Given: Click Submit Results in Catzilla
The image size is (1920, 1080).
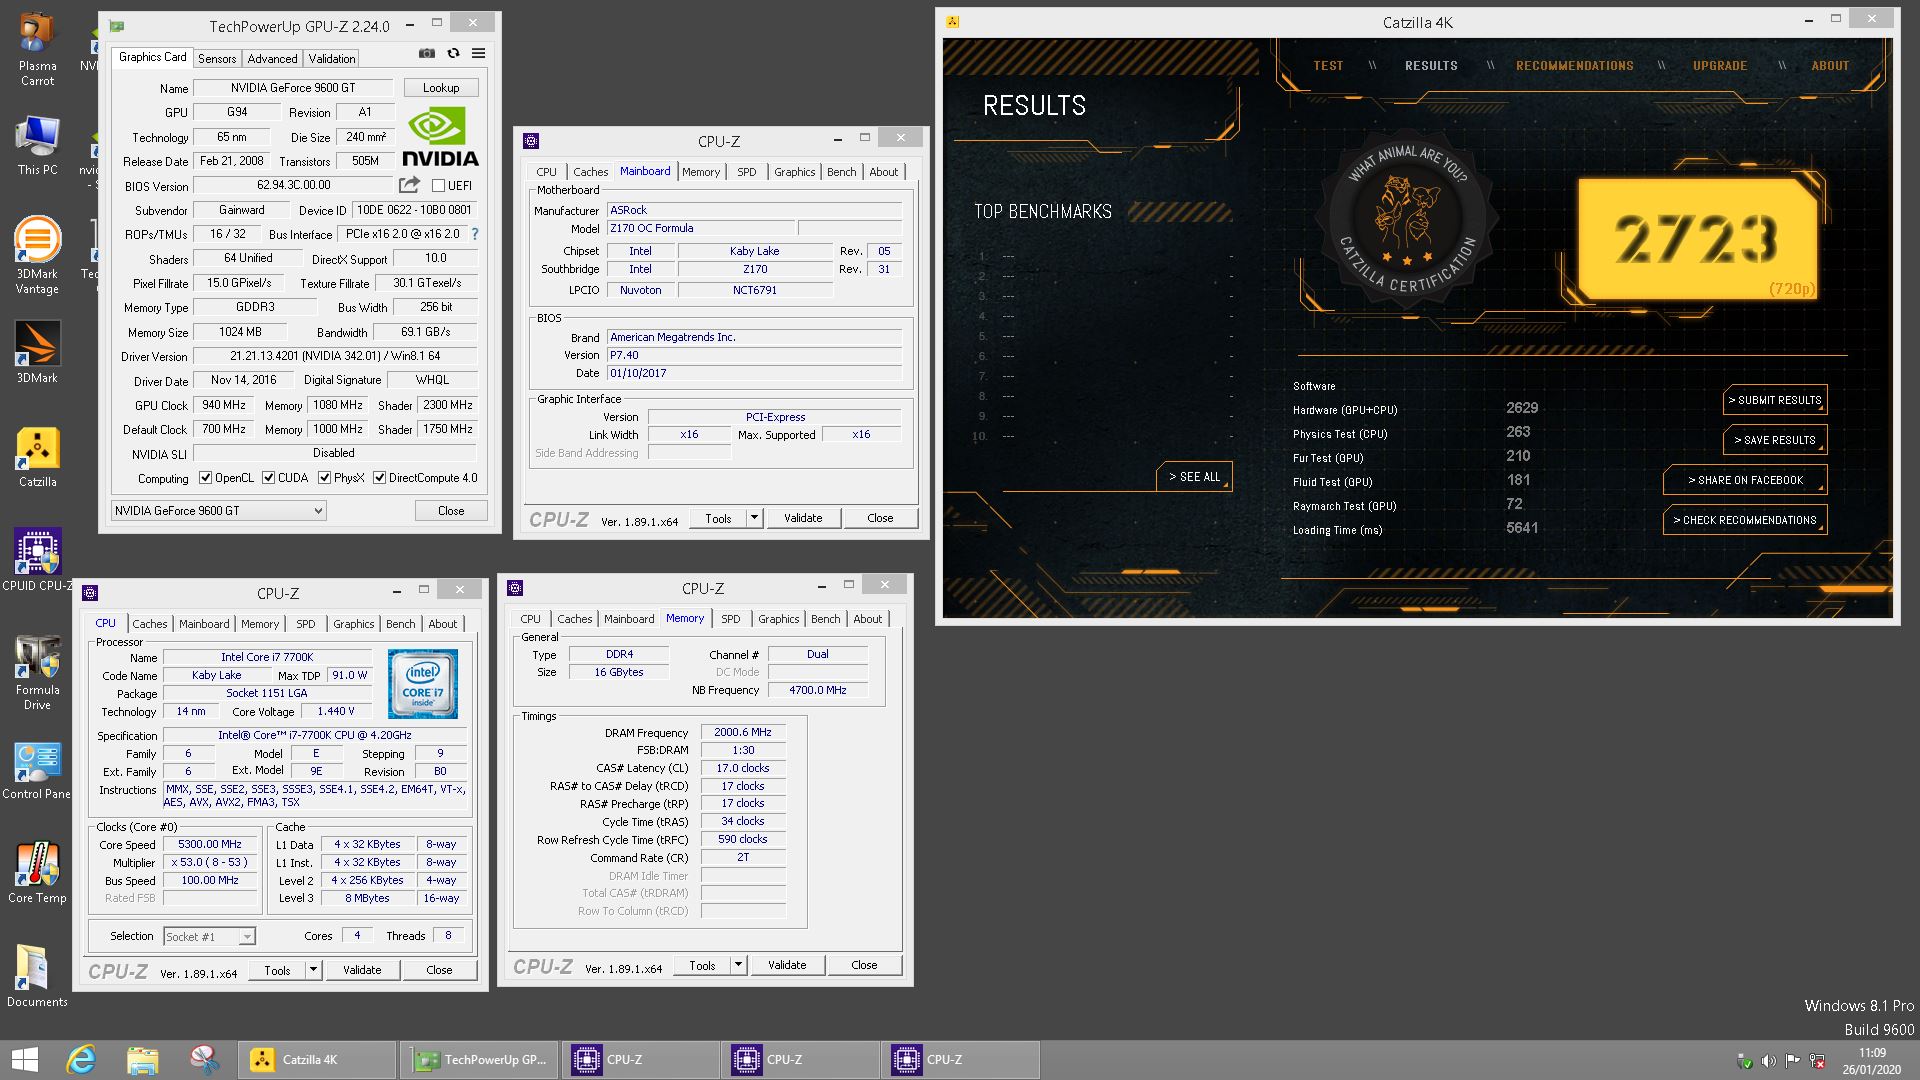Looking at the screenshot, I should coord(1775,400).
